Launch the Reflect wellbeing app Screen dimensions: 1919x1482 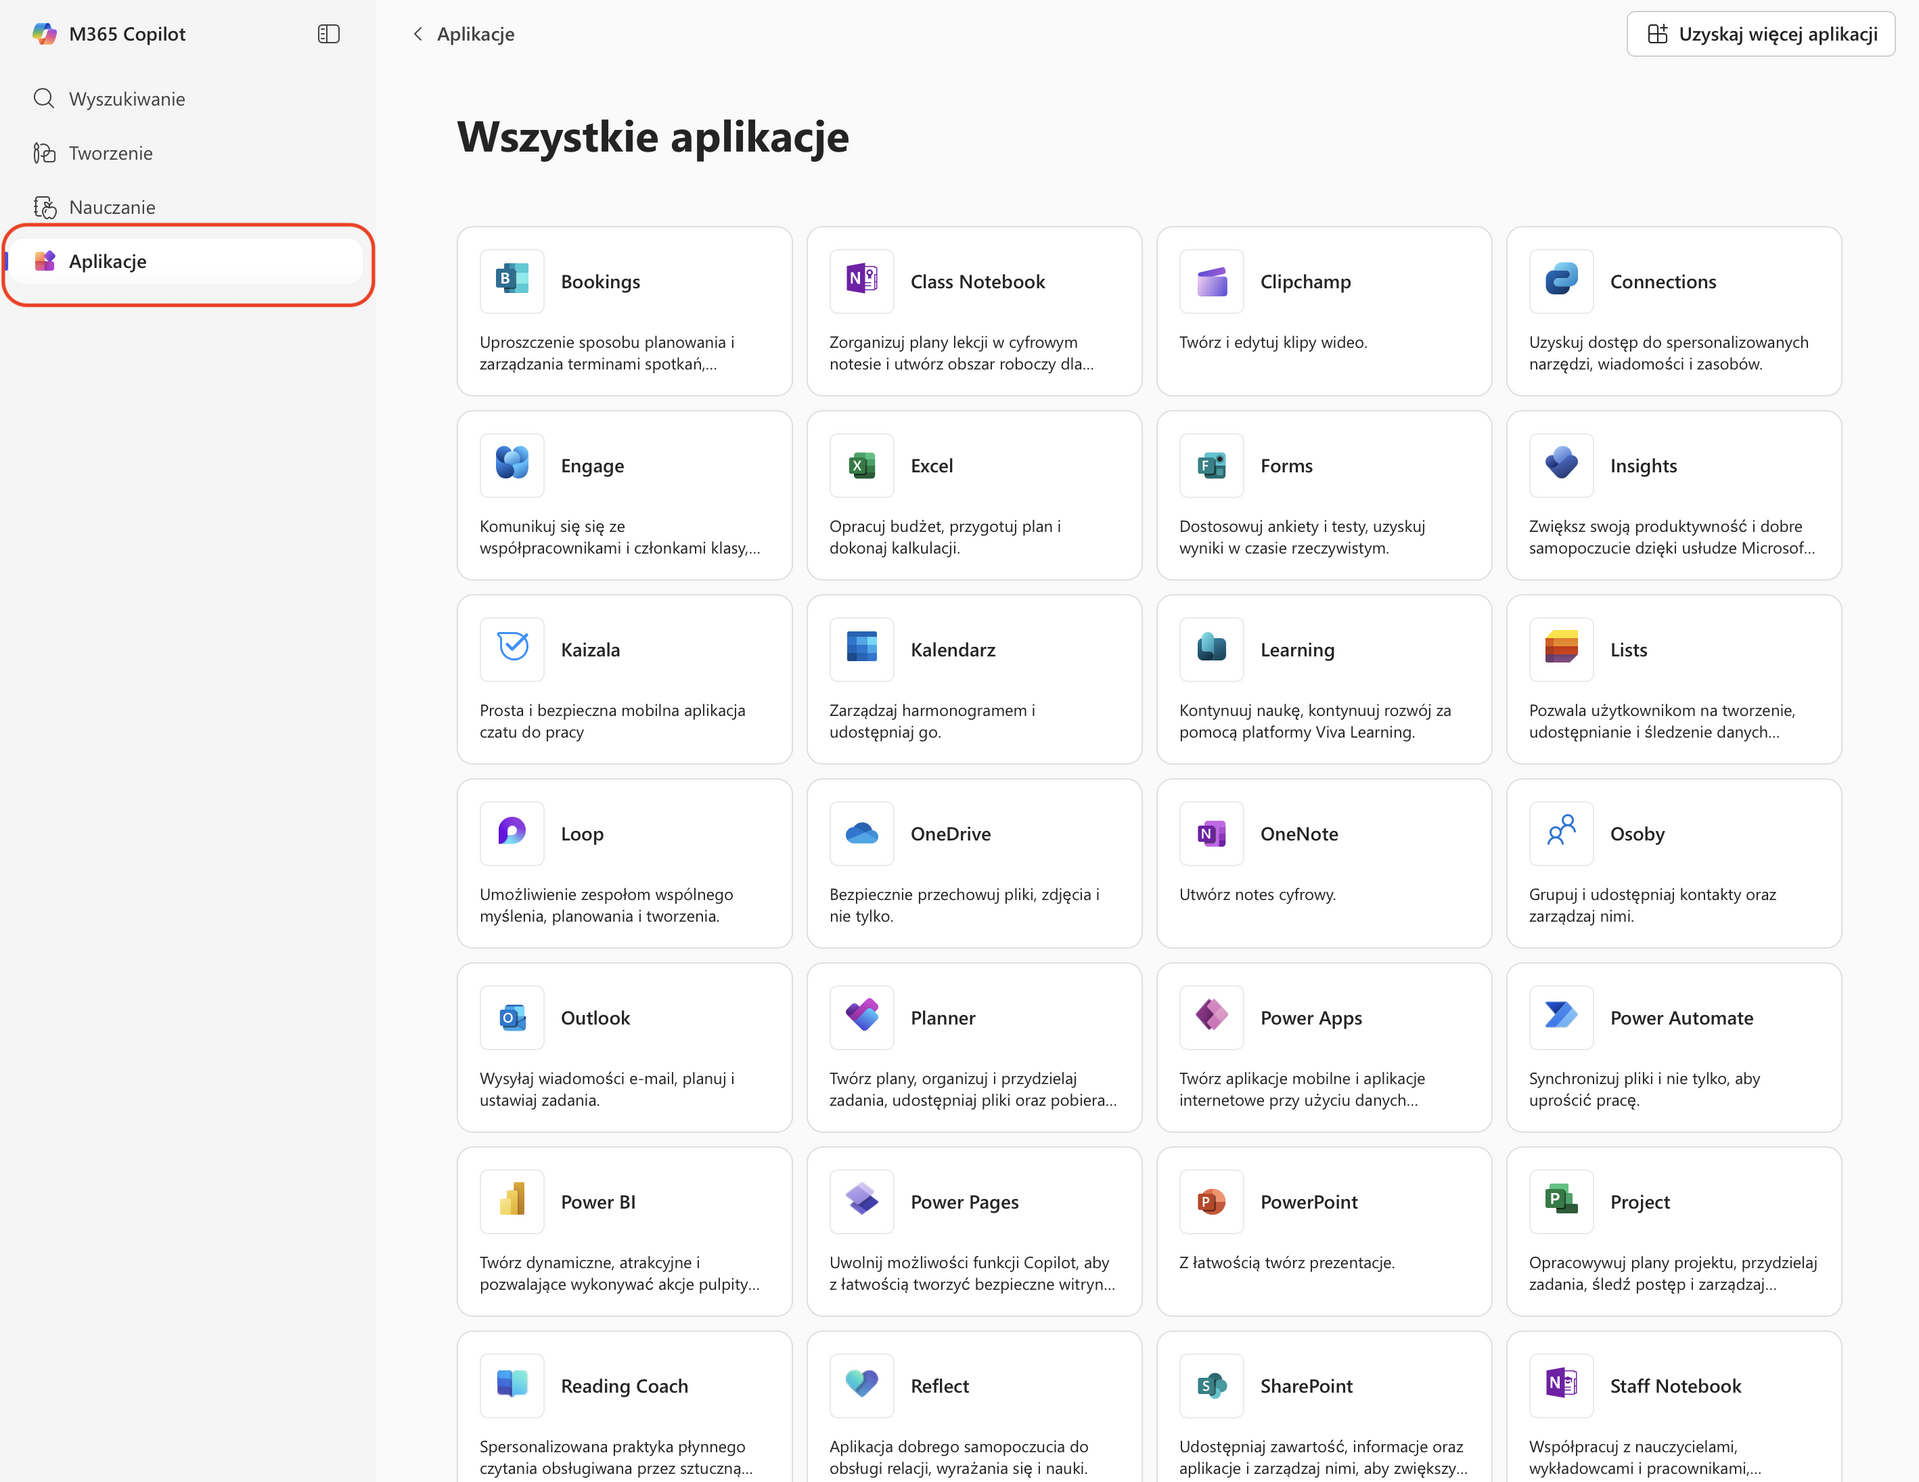(x=973, y=1400)
